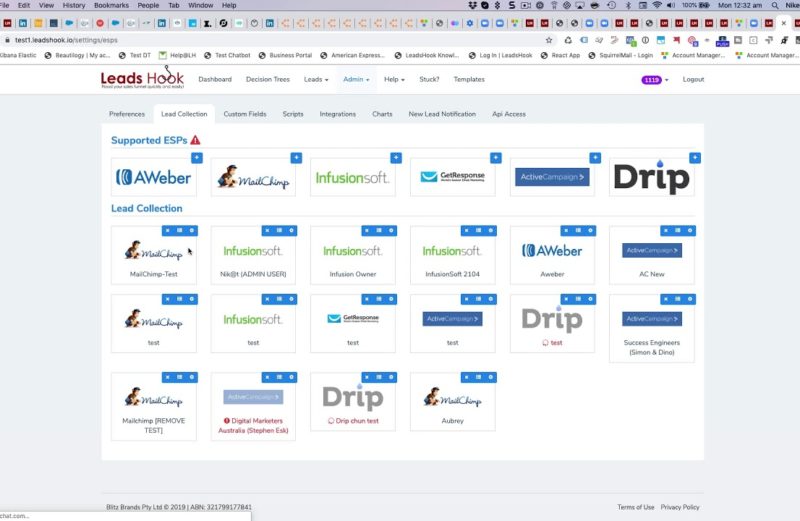
Task: Click the Stuck? link in navbar
Action: (x=429, y=80)
